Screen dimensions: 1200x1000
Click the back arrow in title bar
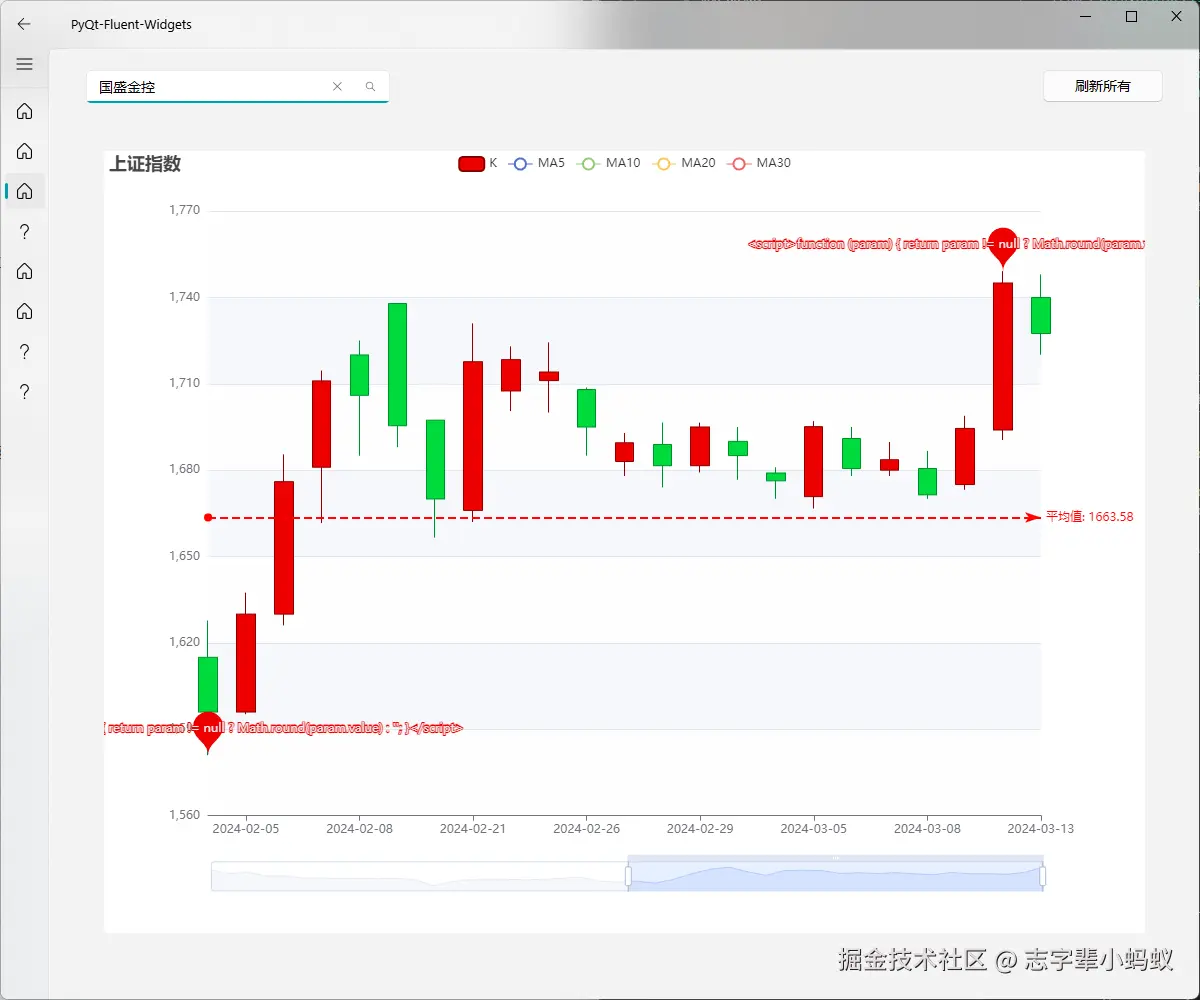tap(24, 24)
